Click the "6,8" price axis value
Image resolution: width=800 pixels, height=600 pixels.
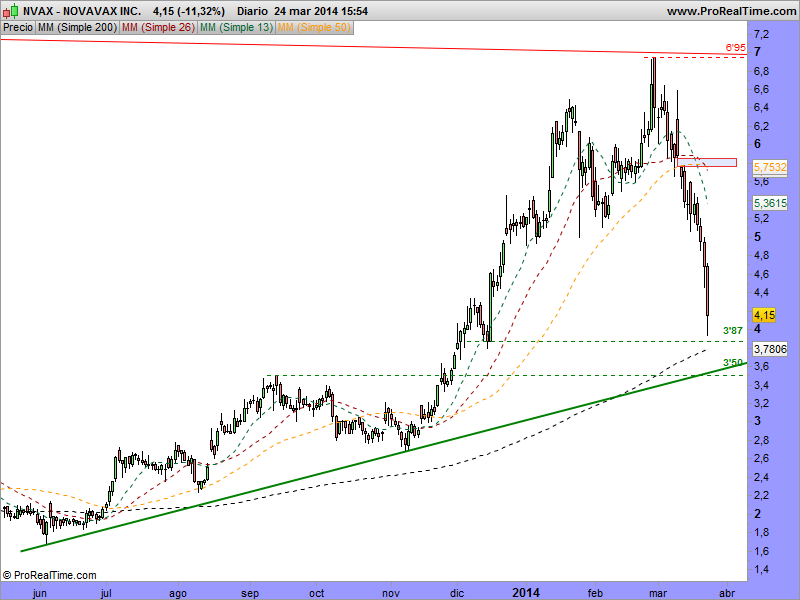pos(762,71)
